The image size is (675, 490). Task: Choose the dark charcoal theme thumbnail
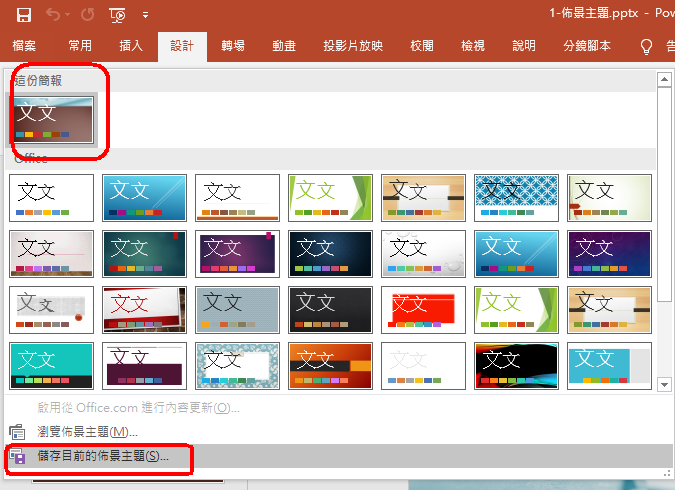[330, 310]
